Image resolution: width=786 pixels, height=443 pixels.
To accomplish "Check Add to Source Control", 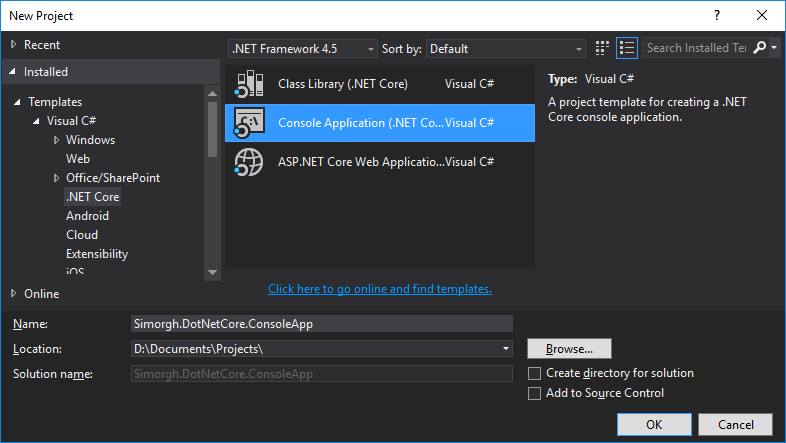I will (534, 393).
